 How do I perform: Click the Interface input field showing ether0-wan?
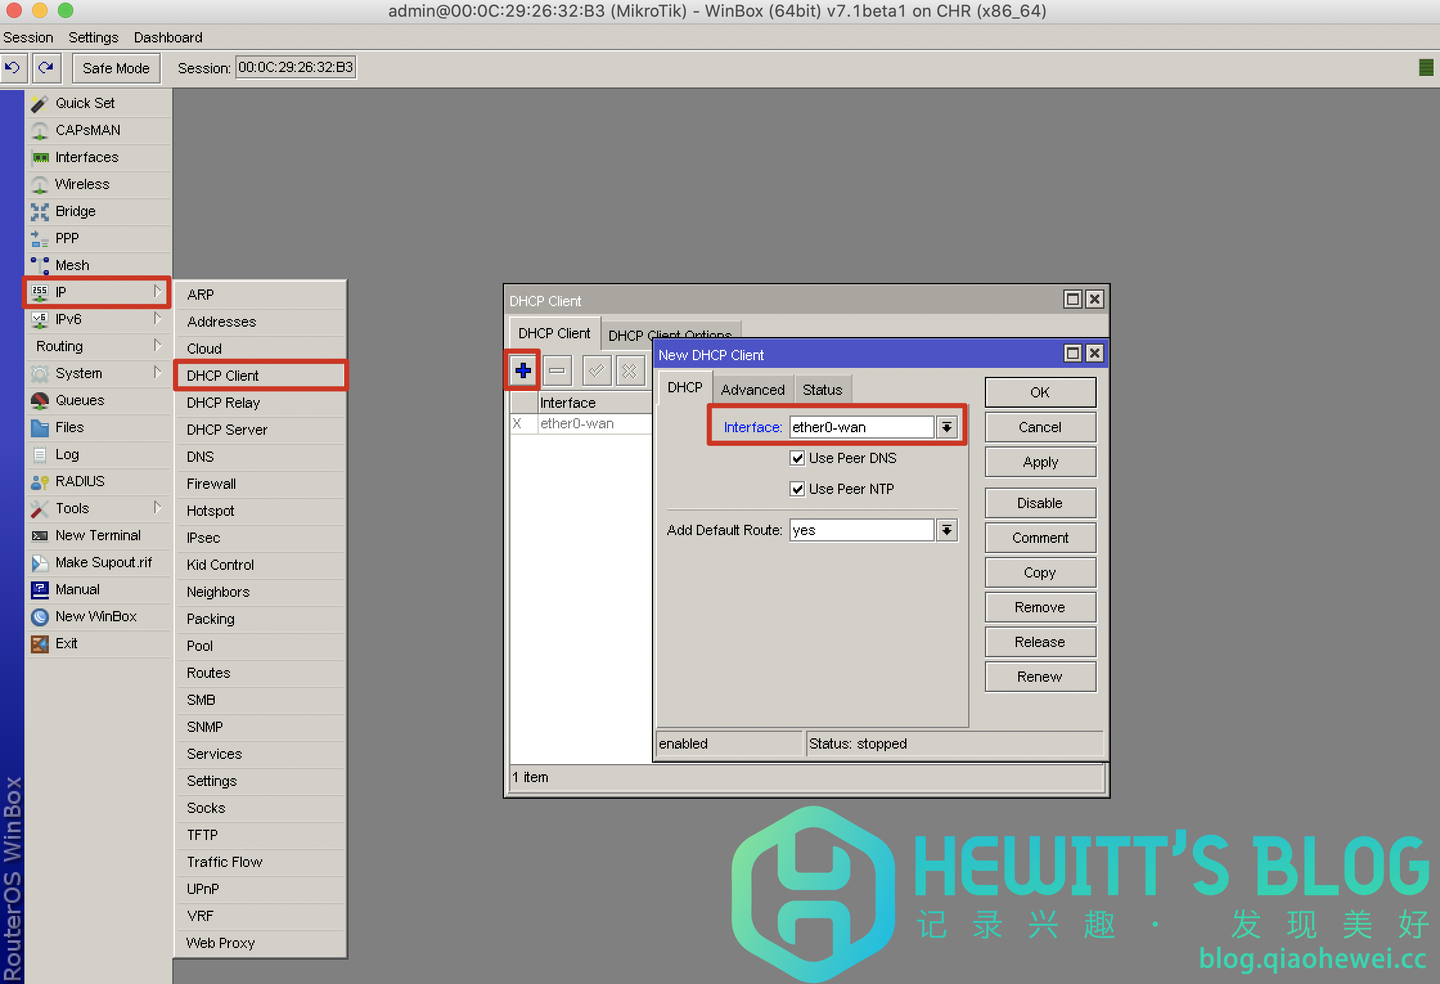[862, 427]
